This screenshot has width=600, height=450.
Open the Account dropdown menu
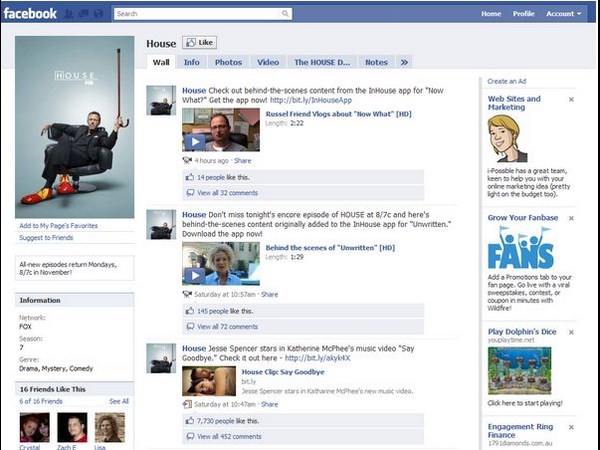[x=563, y=14]
